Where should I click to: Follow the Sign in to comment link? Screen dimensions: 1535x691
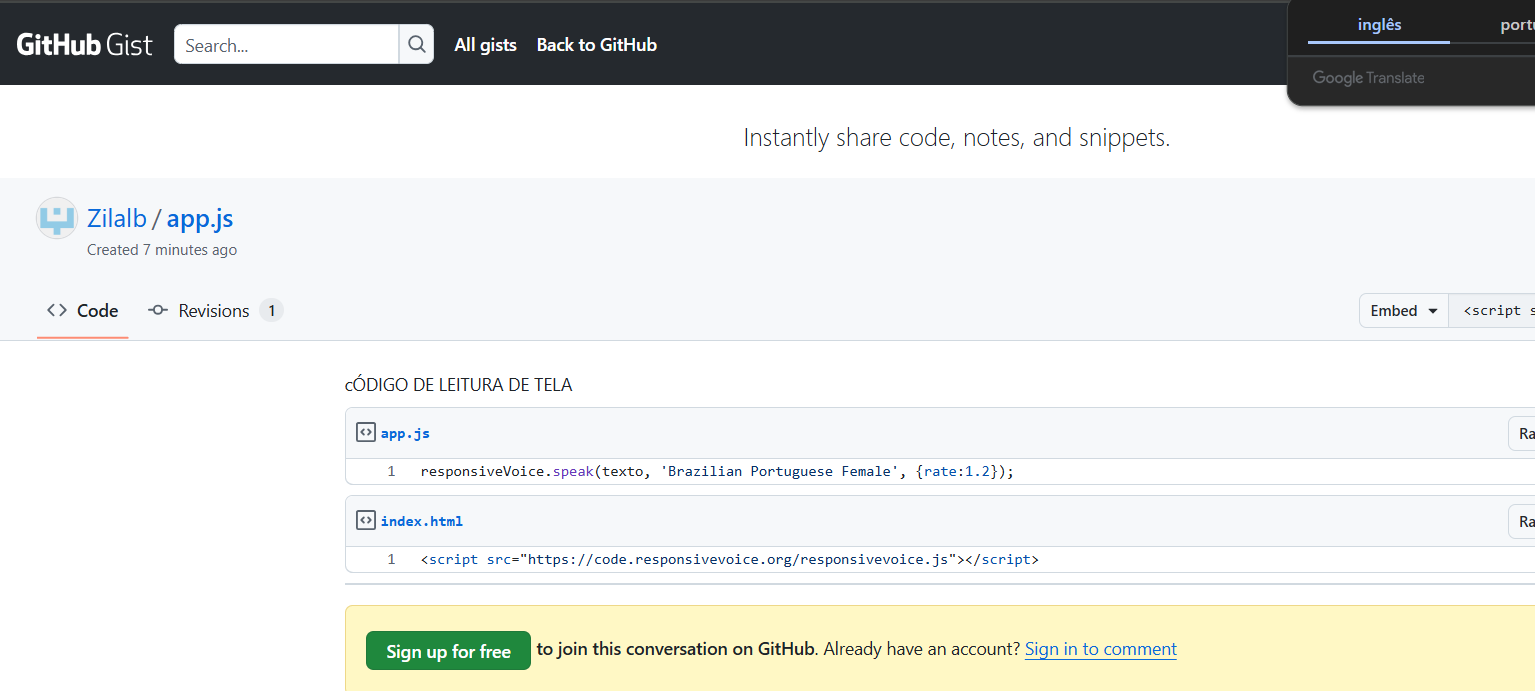(1100, 650)
